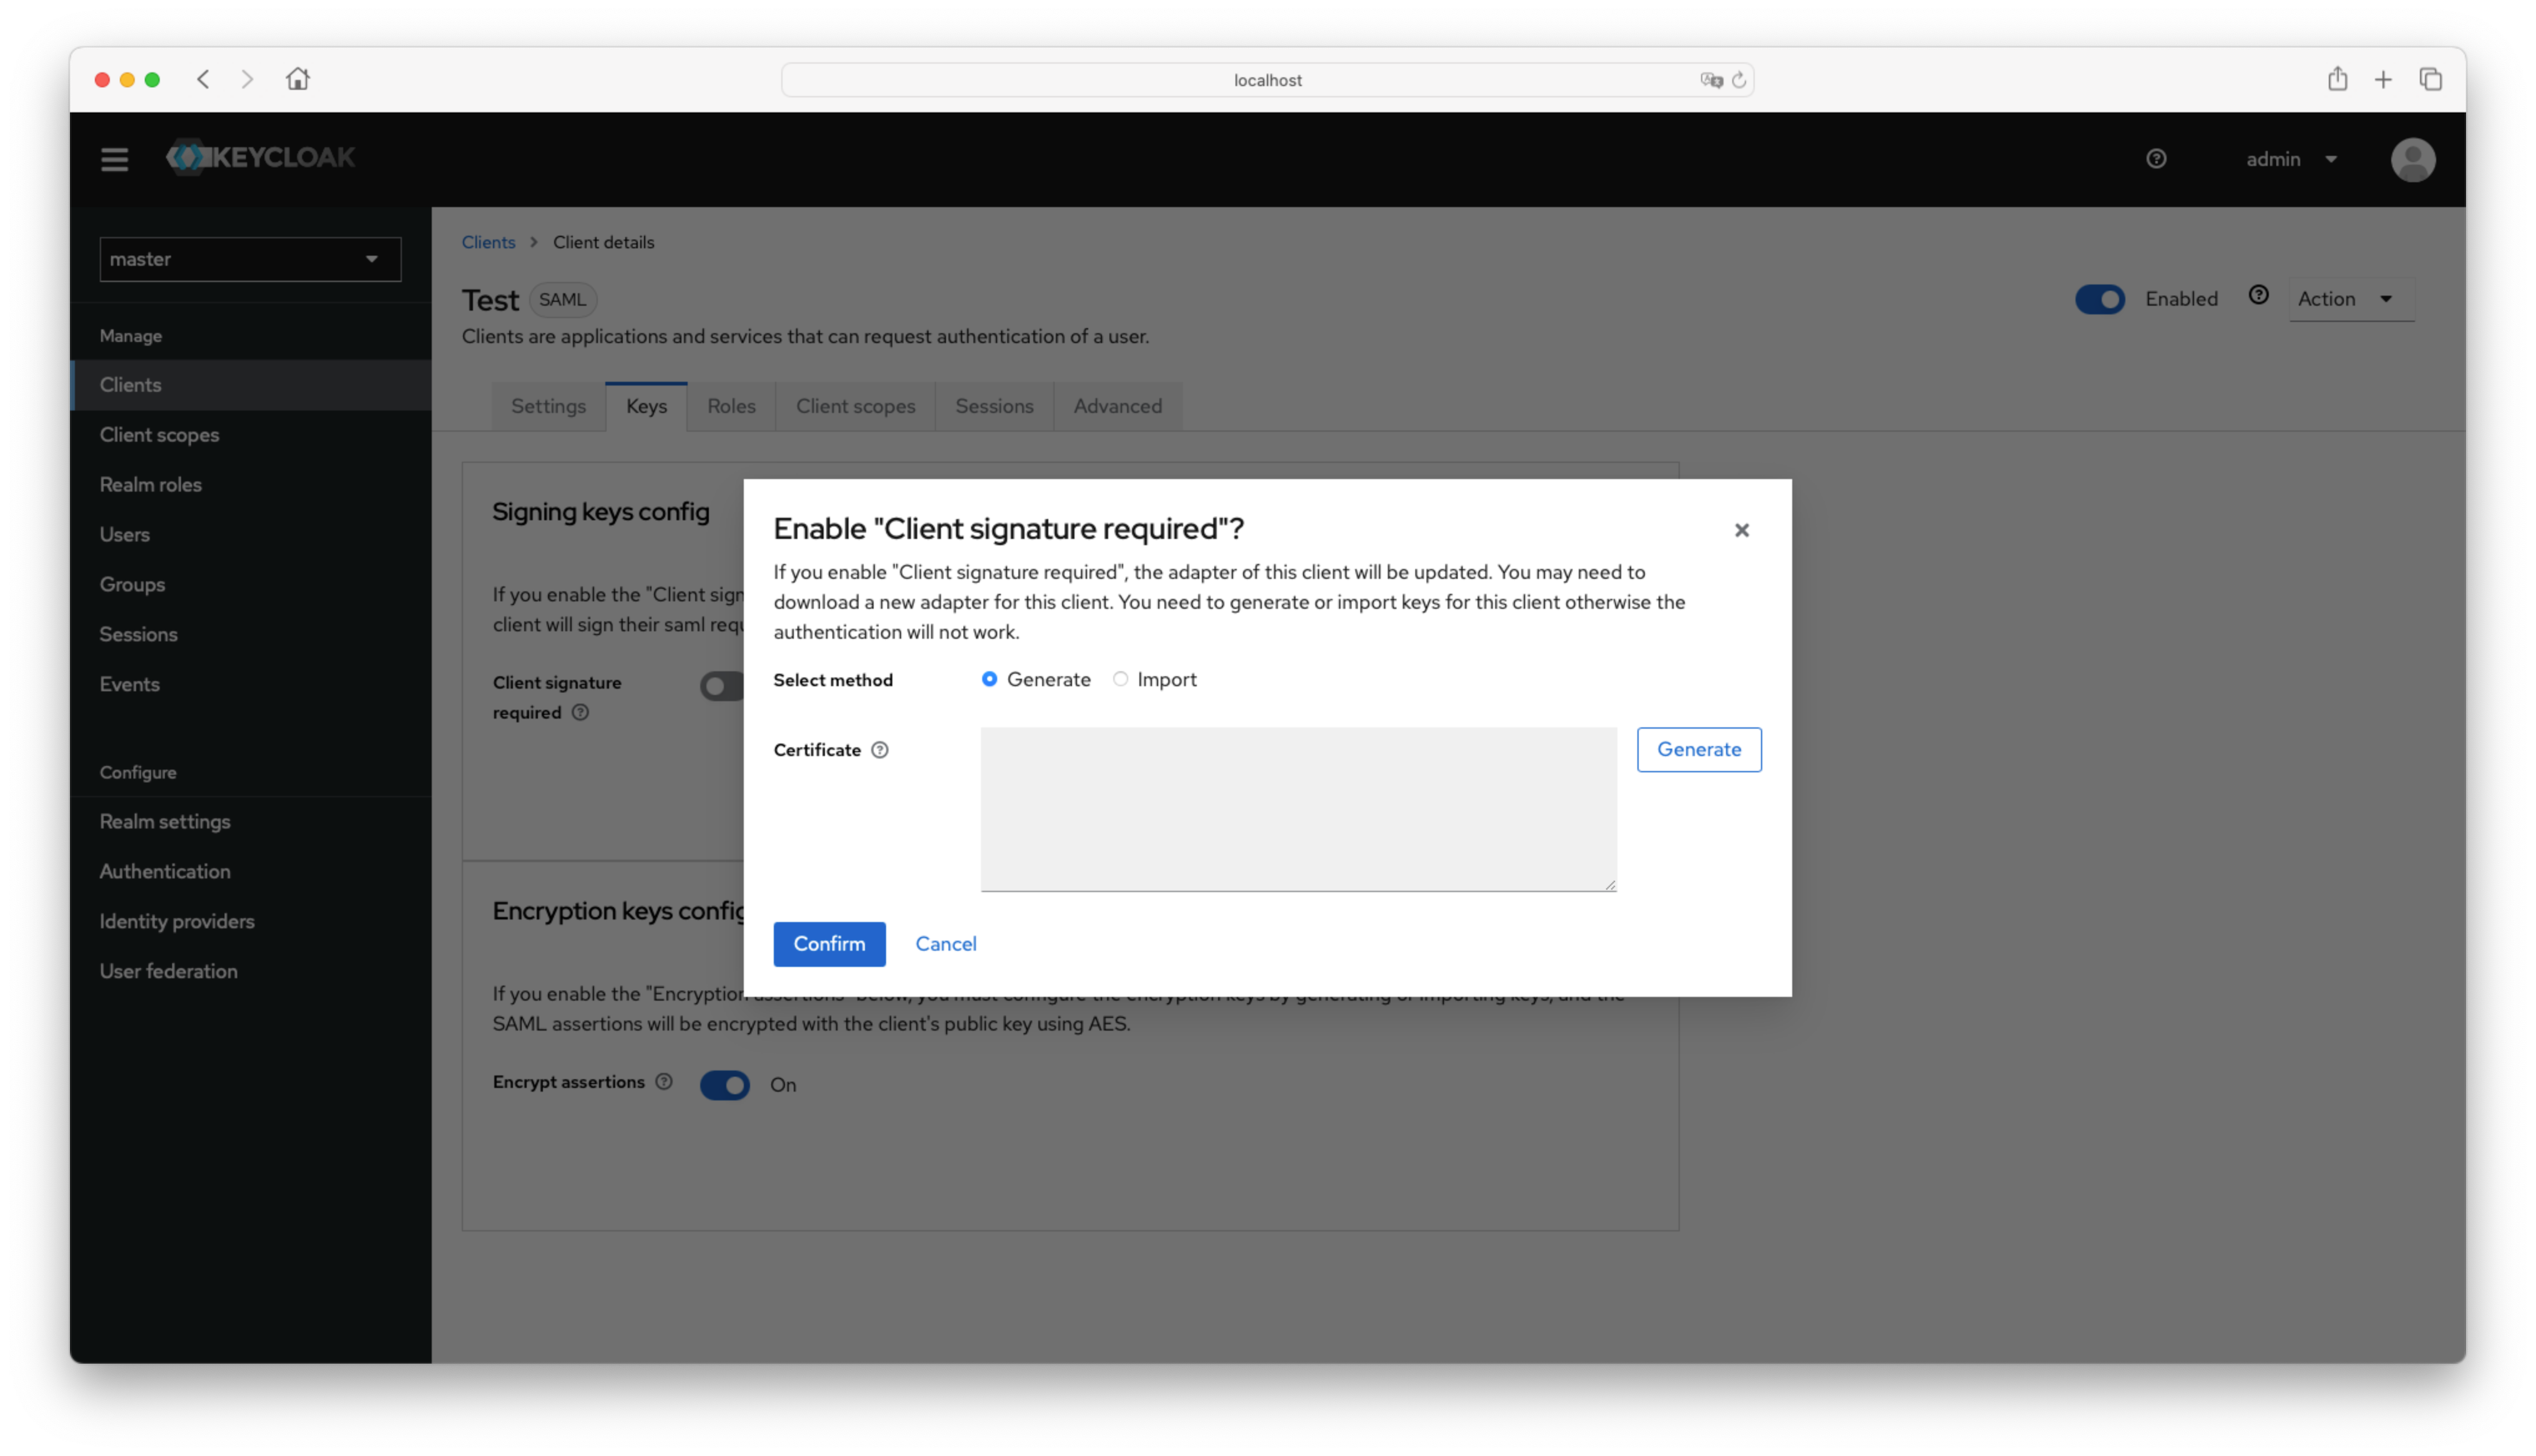The height and width of the screenshot is (1456, 2536).
Task: Click the SAML badge next to Test
Action: (562, 300)
